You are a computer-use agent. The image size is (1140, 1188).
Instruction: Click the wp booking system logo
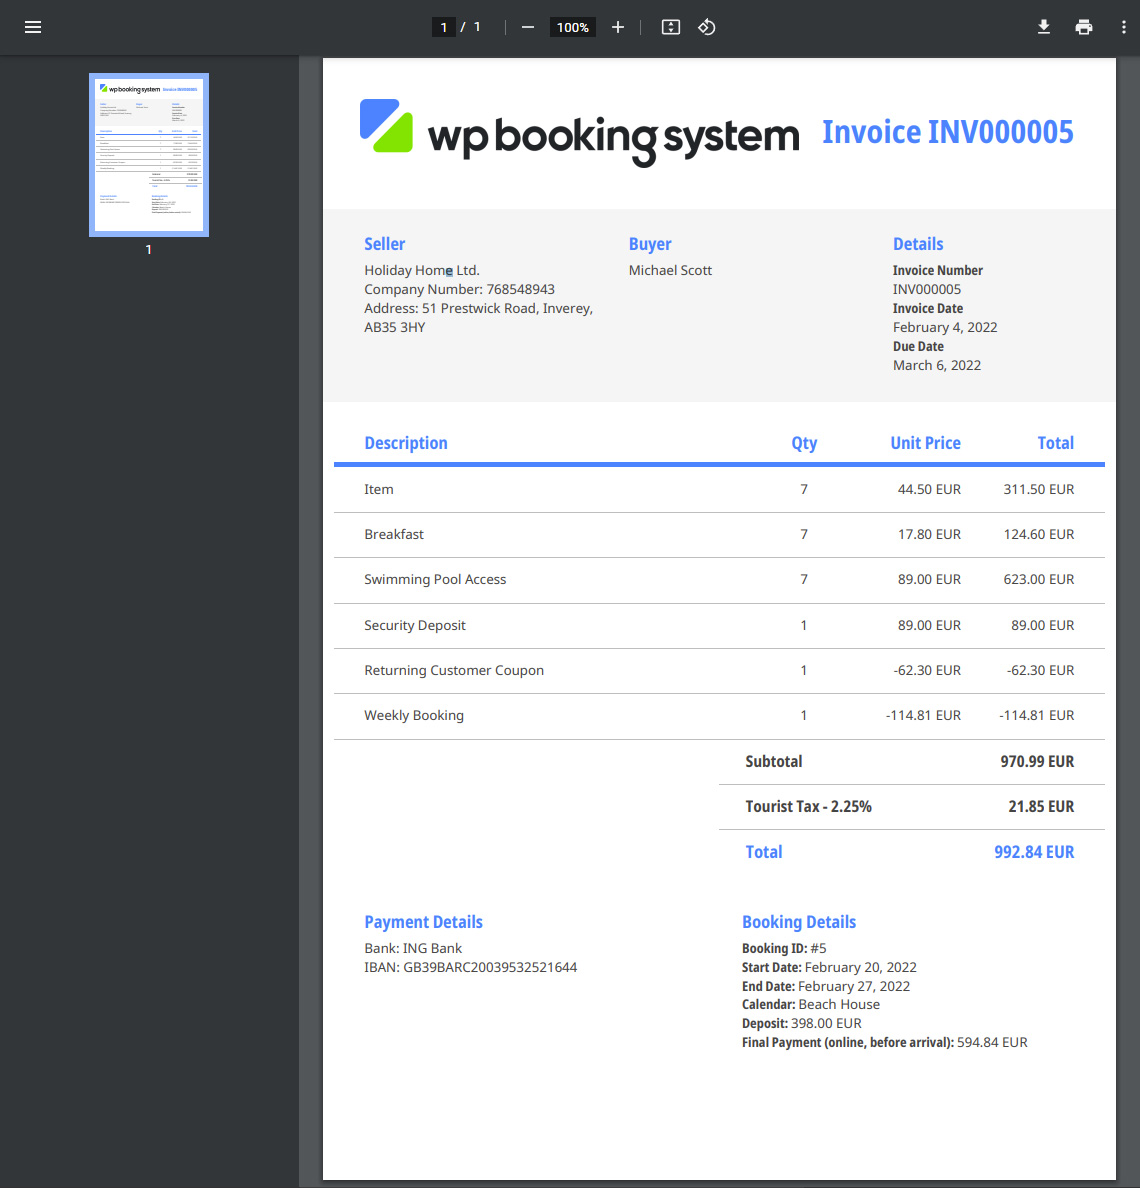(578, 132)
